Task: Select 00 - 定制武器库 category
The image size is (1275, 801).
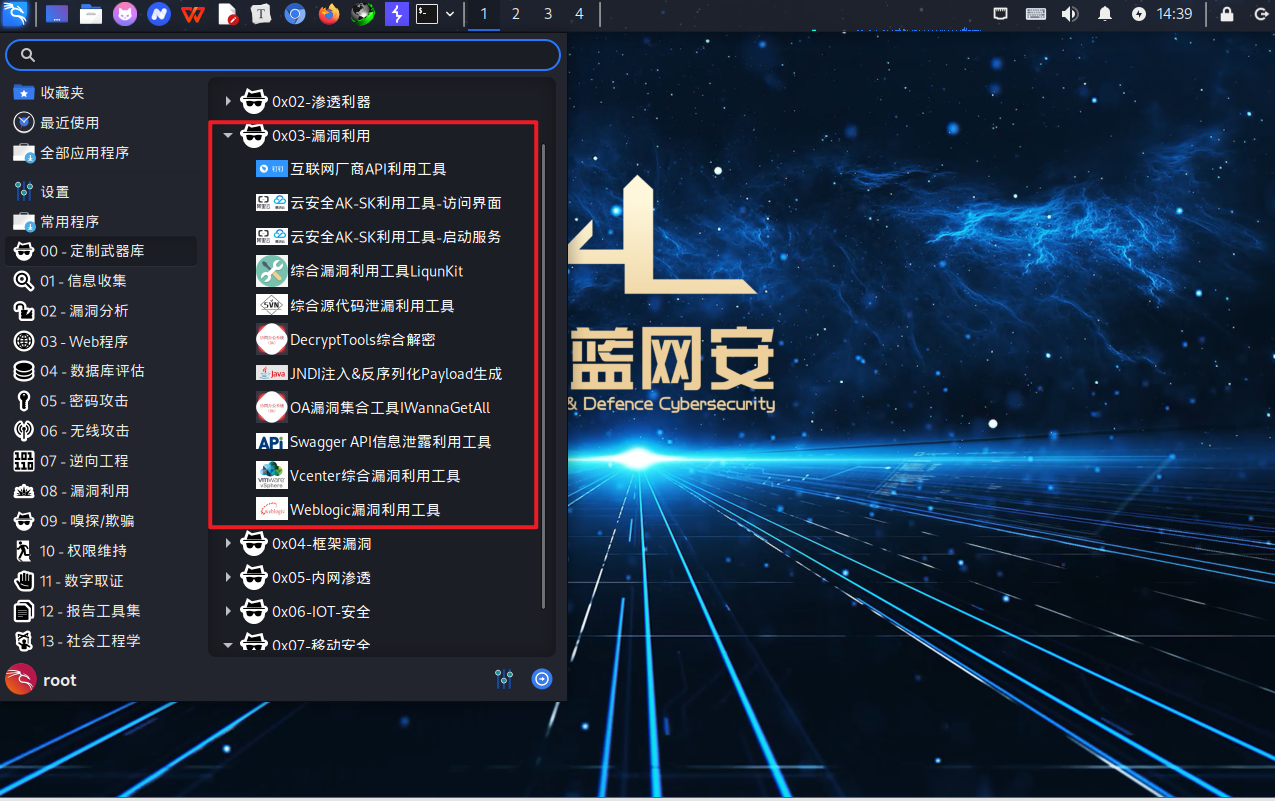Action: [101, 251]
